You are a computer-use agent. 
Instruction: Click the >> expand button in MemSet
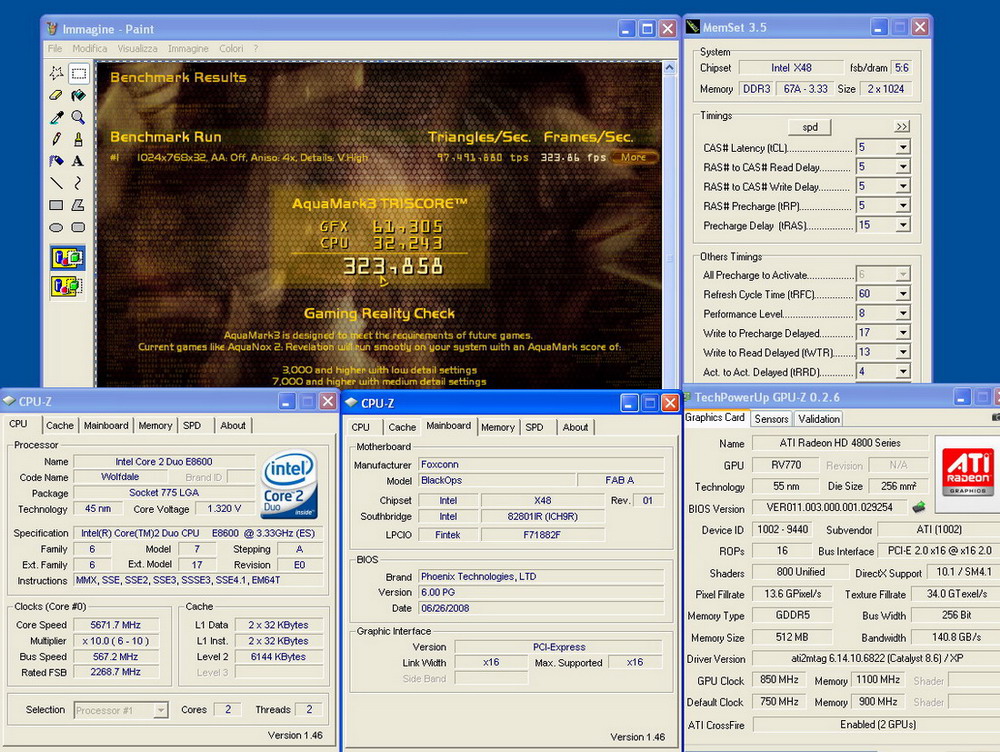click(902, 127)
